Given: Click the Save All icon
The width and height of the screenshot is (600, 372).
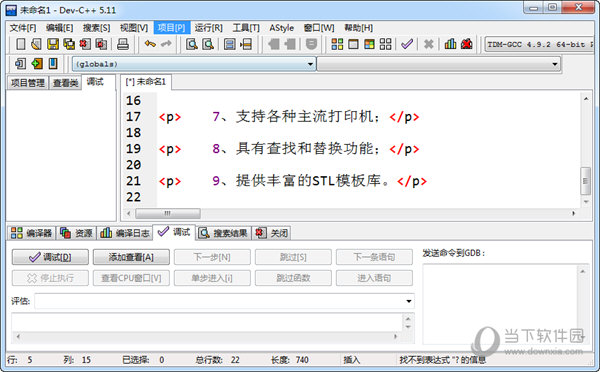Looking at the screenshot, I should tap(69, 44).
